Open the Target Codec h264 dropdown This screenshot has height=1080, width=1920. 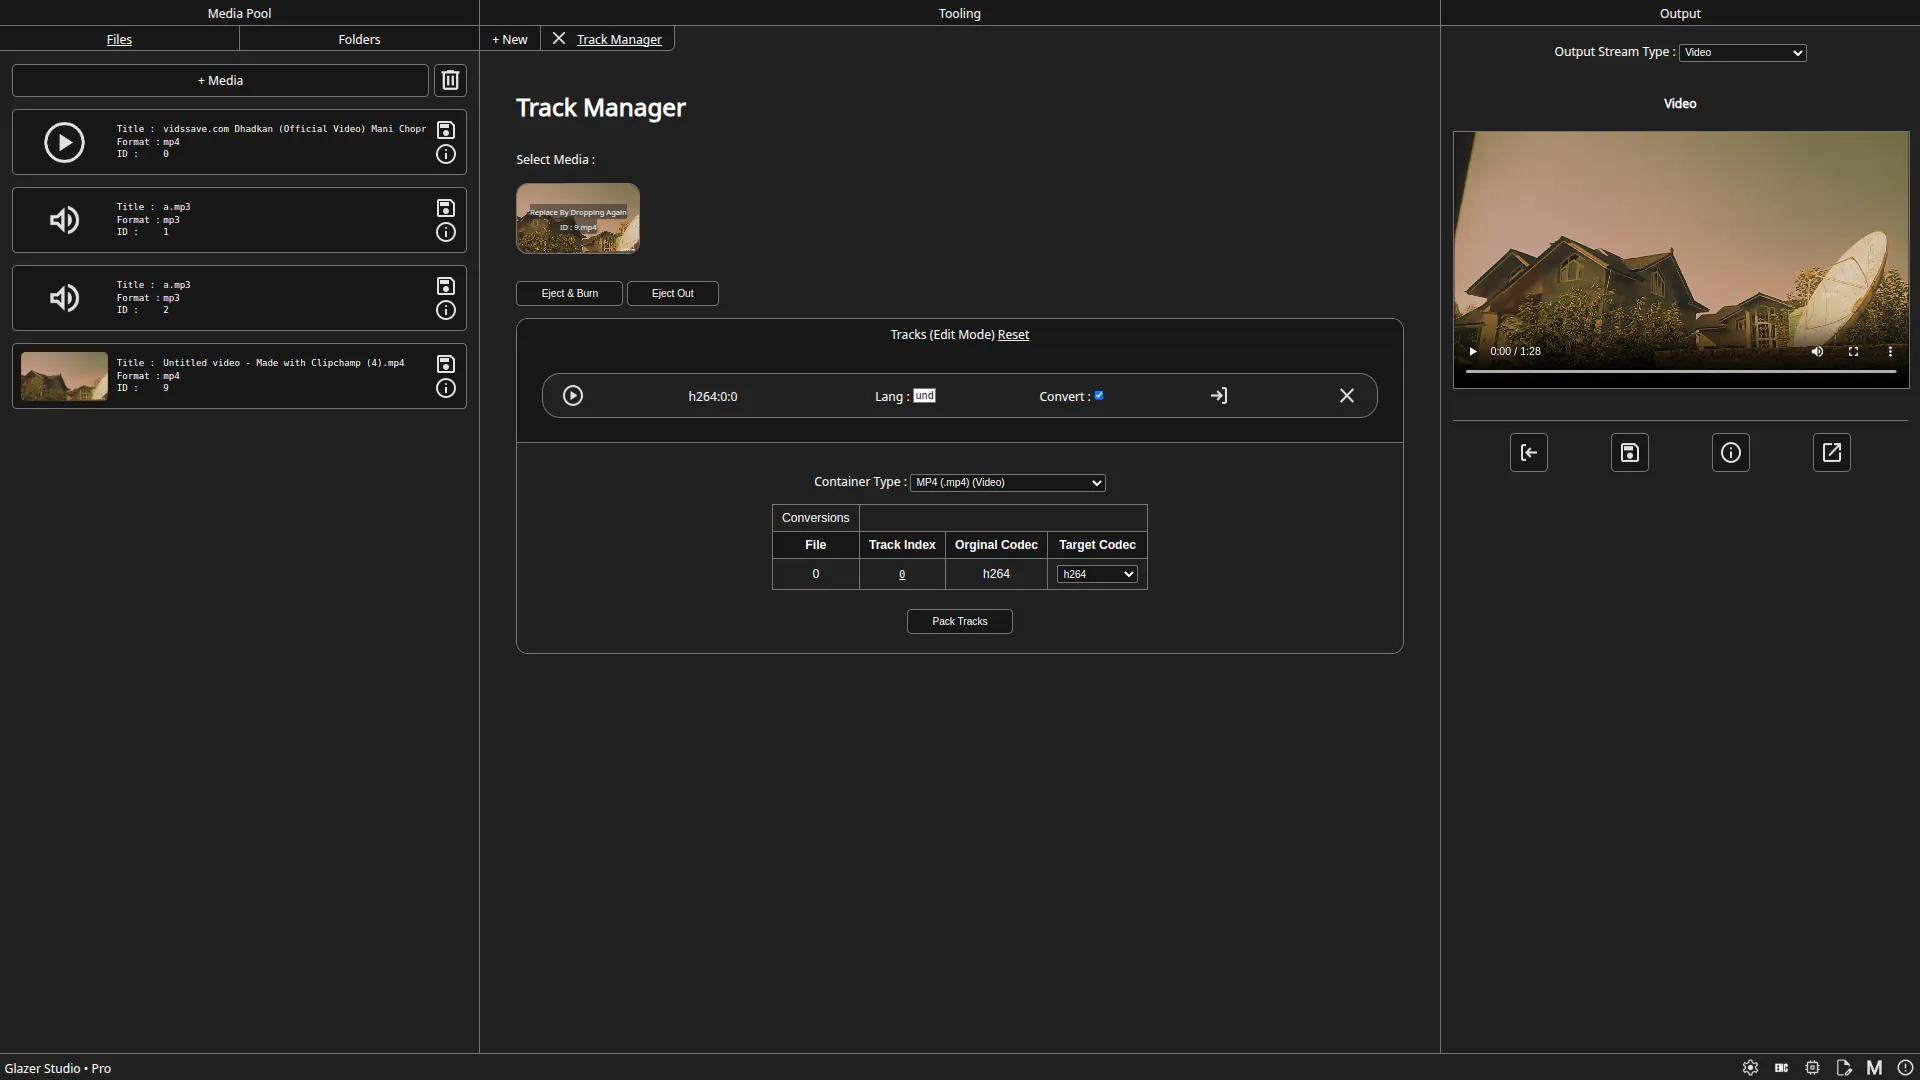1097,574
